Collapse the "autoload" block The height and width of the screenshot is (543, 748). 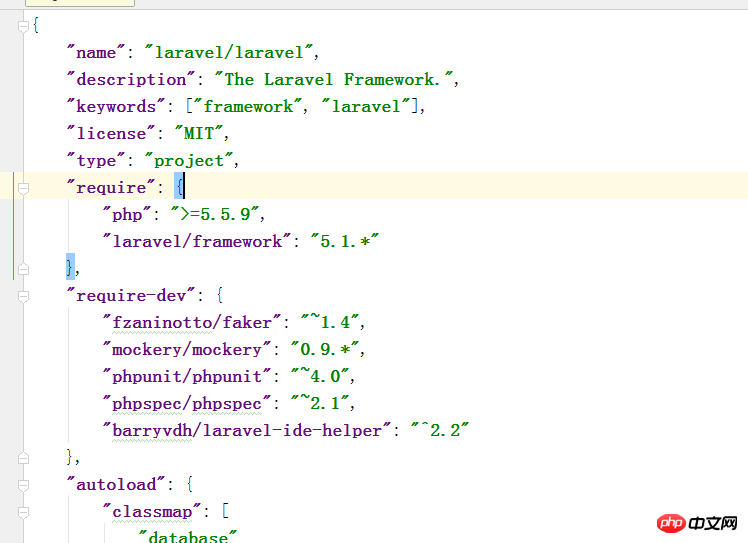(23, 485)
